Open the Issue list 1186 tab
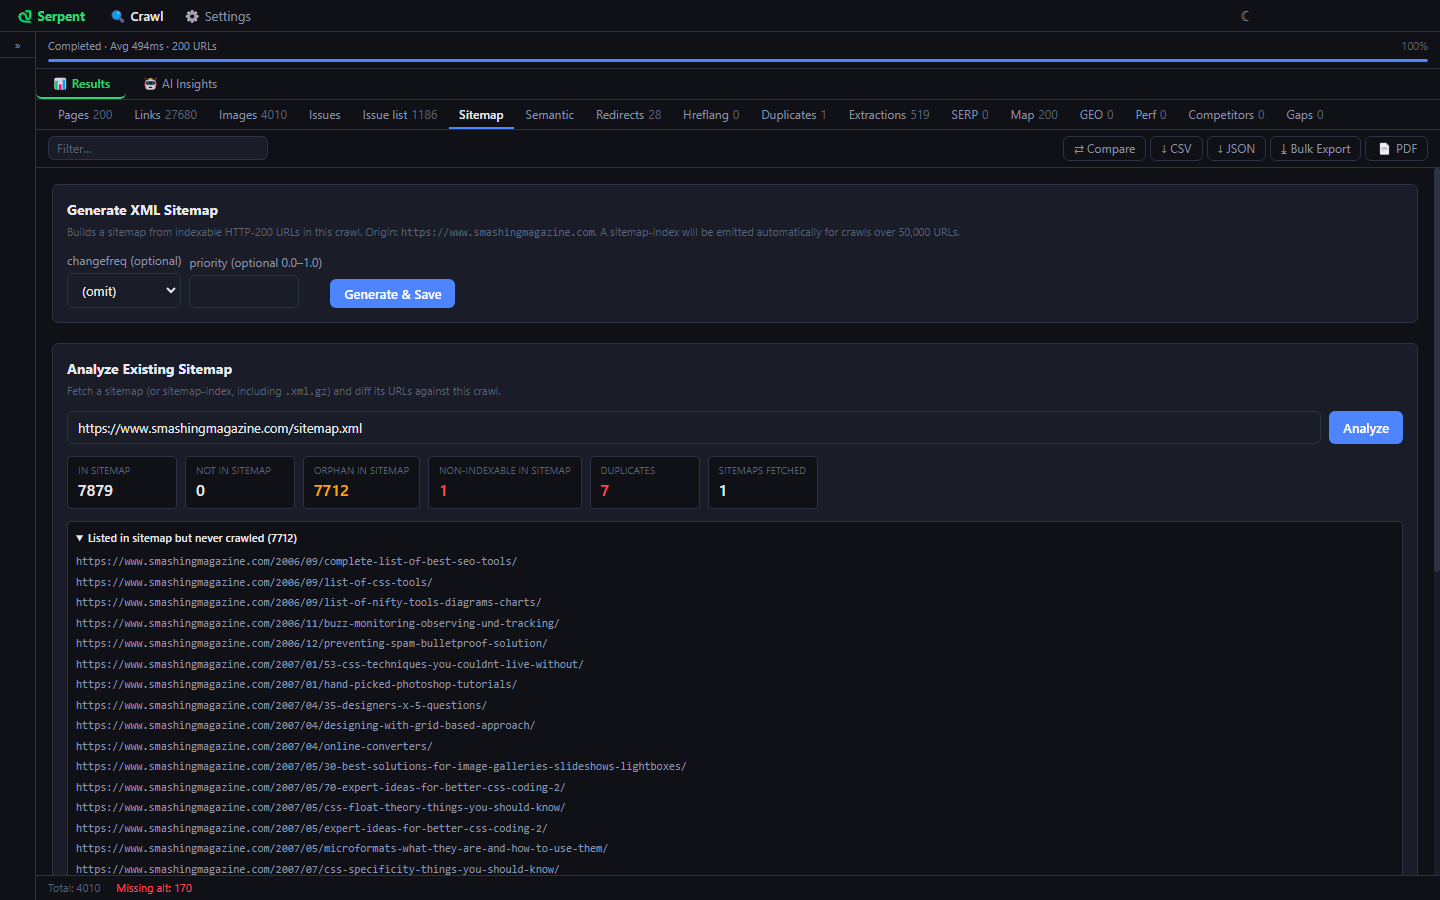The image size is (1440, 900). click(400, 115)
